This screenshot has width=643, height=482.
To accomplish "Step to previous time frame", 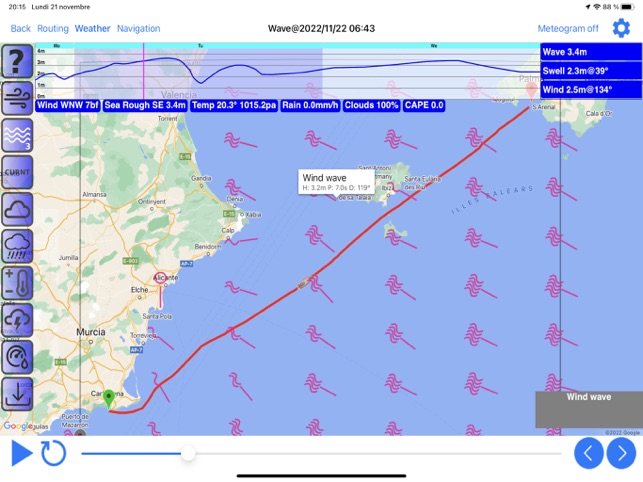I will pos(588,453).
